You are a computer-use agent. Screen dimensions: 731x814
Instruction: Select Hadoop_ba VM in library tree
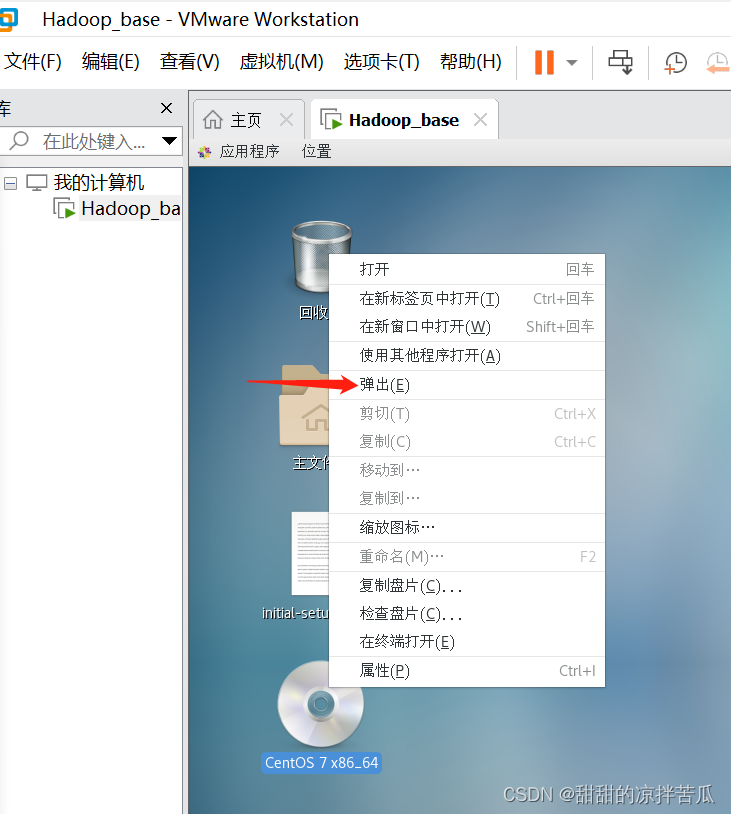click(x=130, y=209)
